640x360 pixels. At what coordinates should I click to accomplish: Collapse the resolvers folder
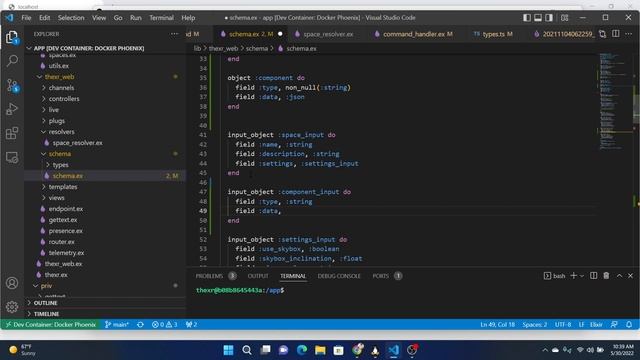coord(44,132)
